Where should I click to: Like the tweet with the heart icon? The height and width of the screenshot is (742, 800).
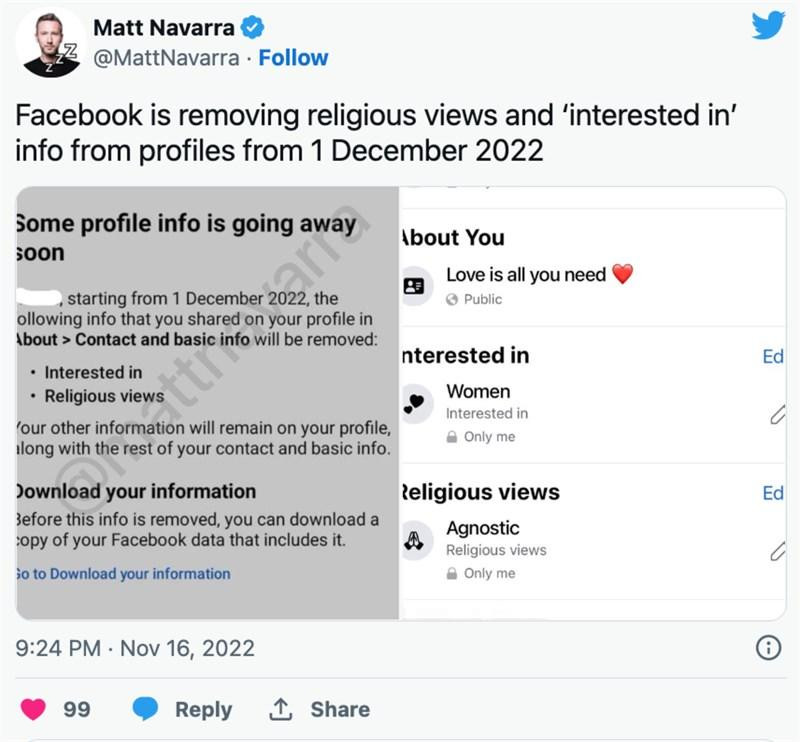click(33, 709)
